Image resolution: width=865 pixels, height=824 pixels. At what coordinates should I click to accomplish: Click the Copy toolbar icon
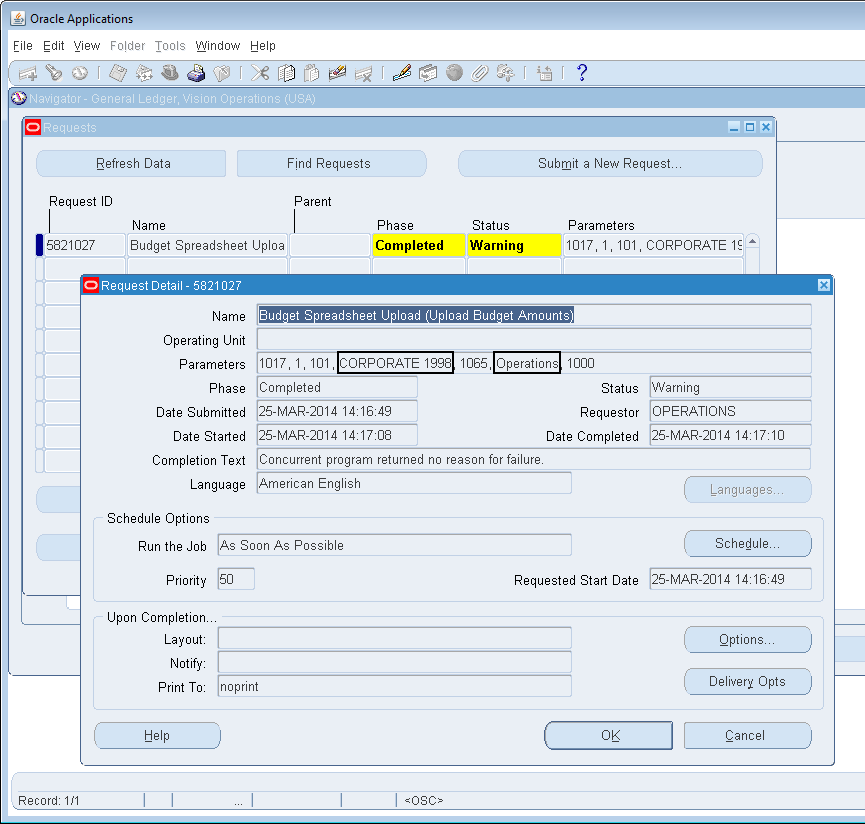tap(286, 73)
